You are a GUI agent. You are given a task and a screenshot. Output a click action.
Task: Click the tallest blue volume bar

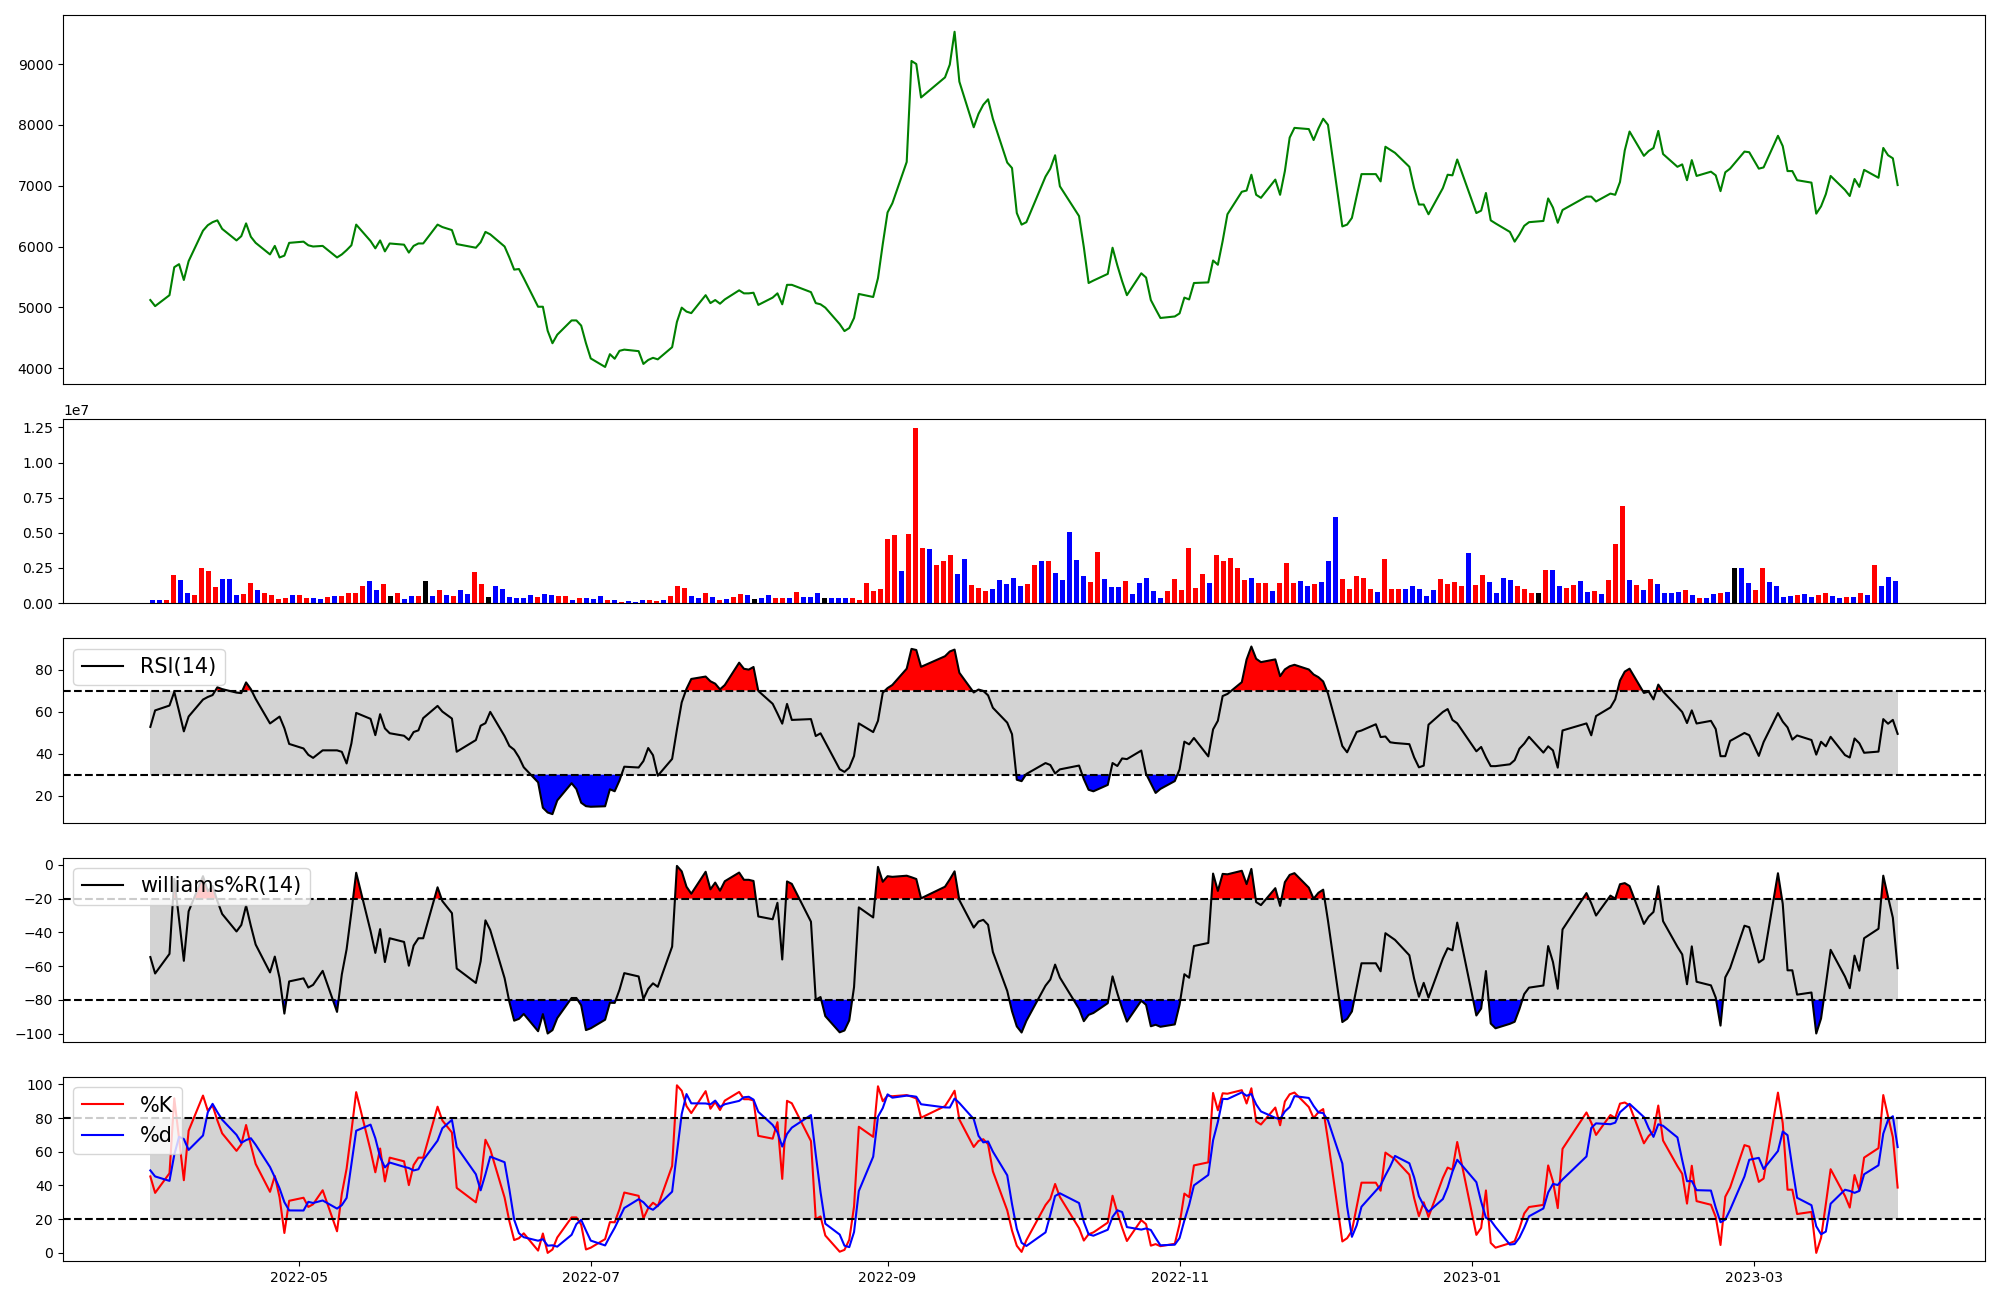pos(1335,560)
